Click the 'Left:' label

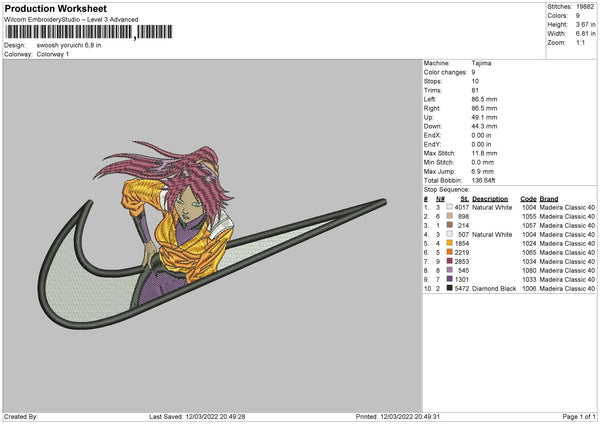[x=429, y=99]
